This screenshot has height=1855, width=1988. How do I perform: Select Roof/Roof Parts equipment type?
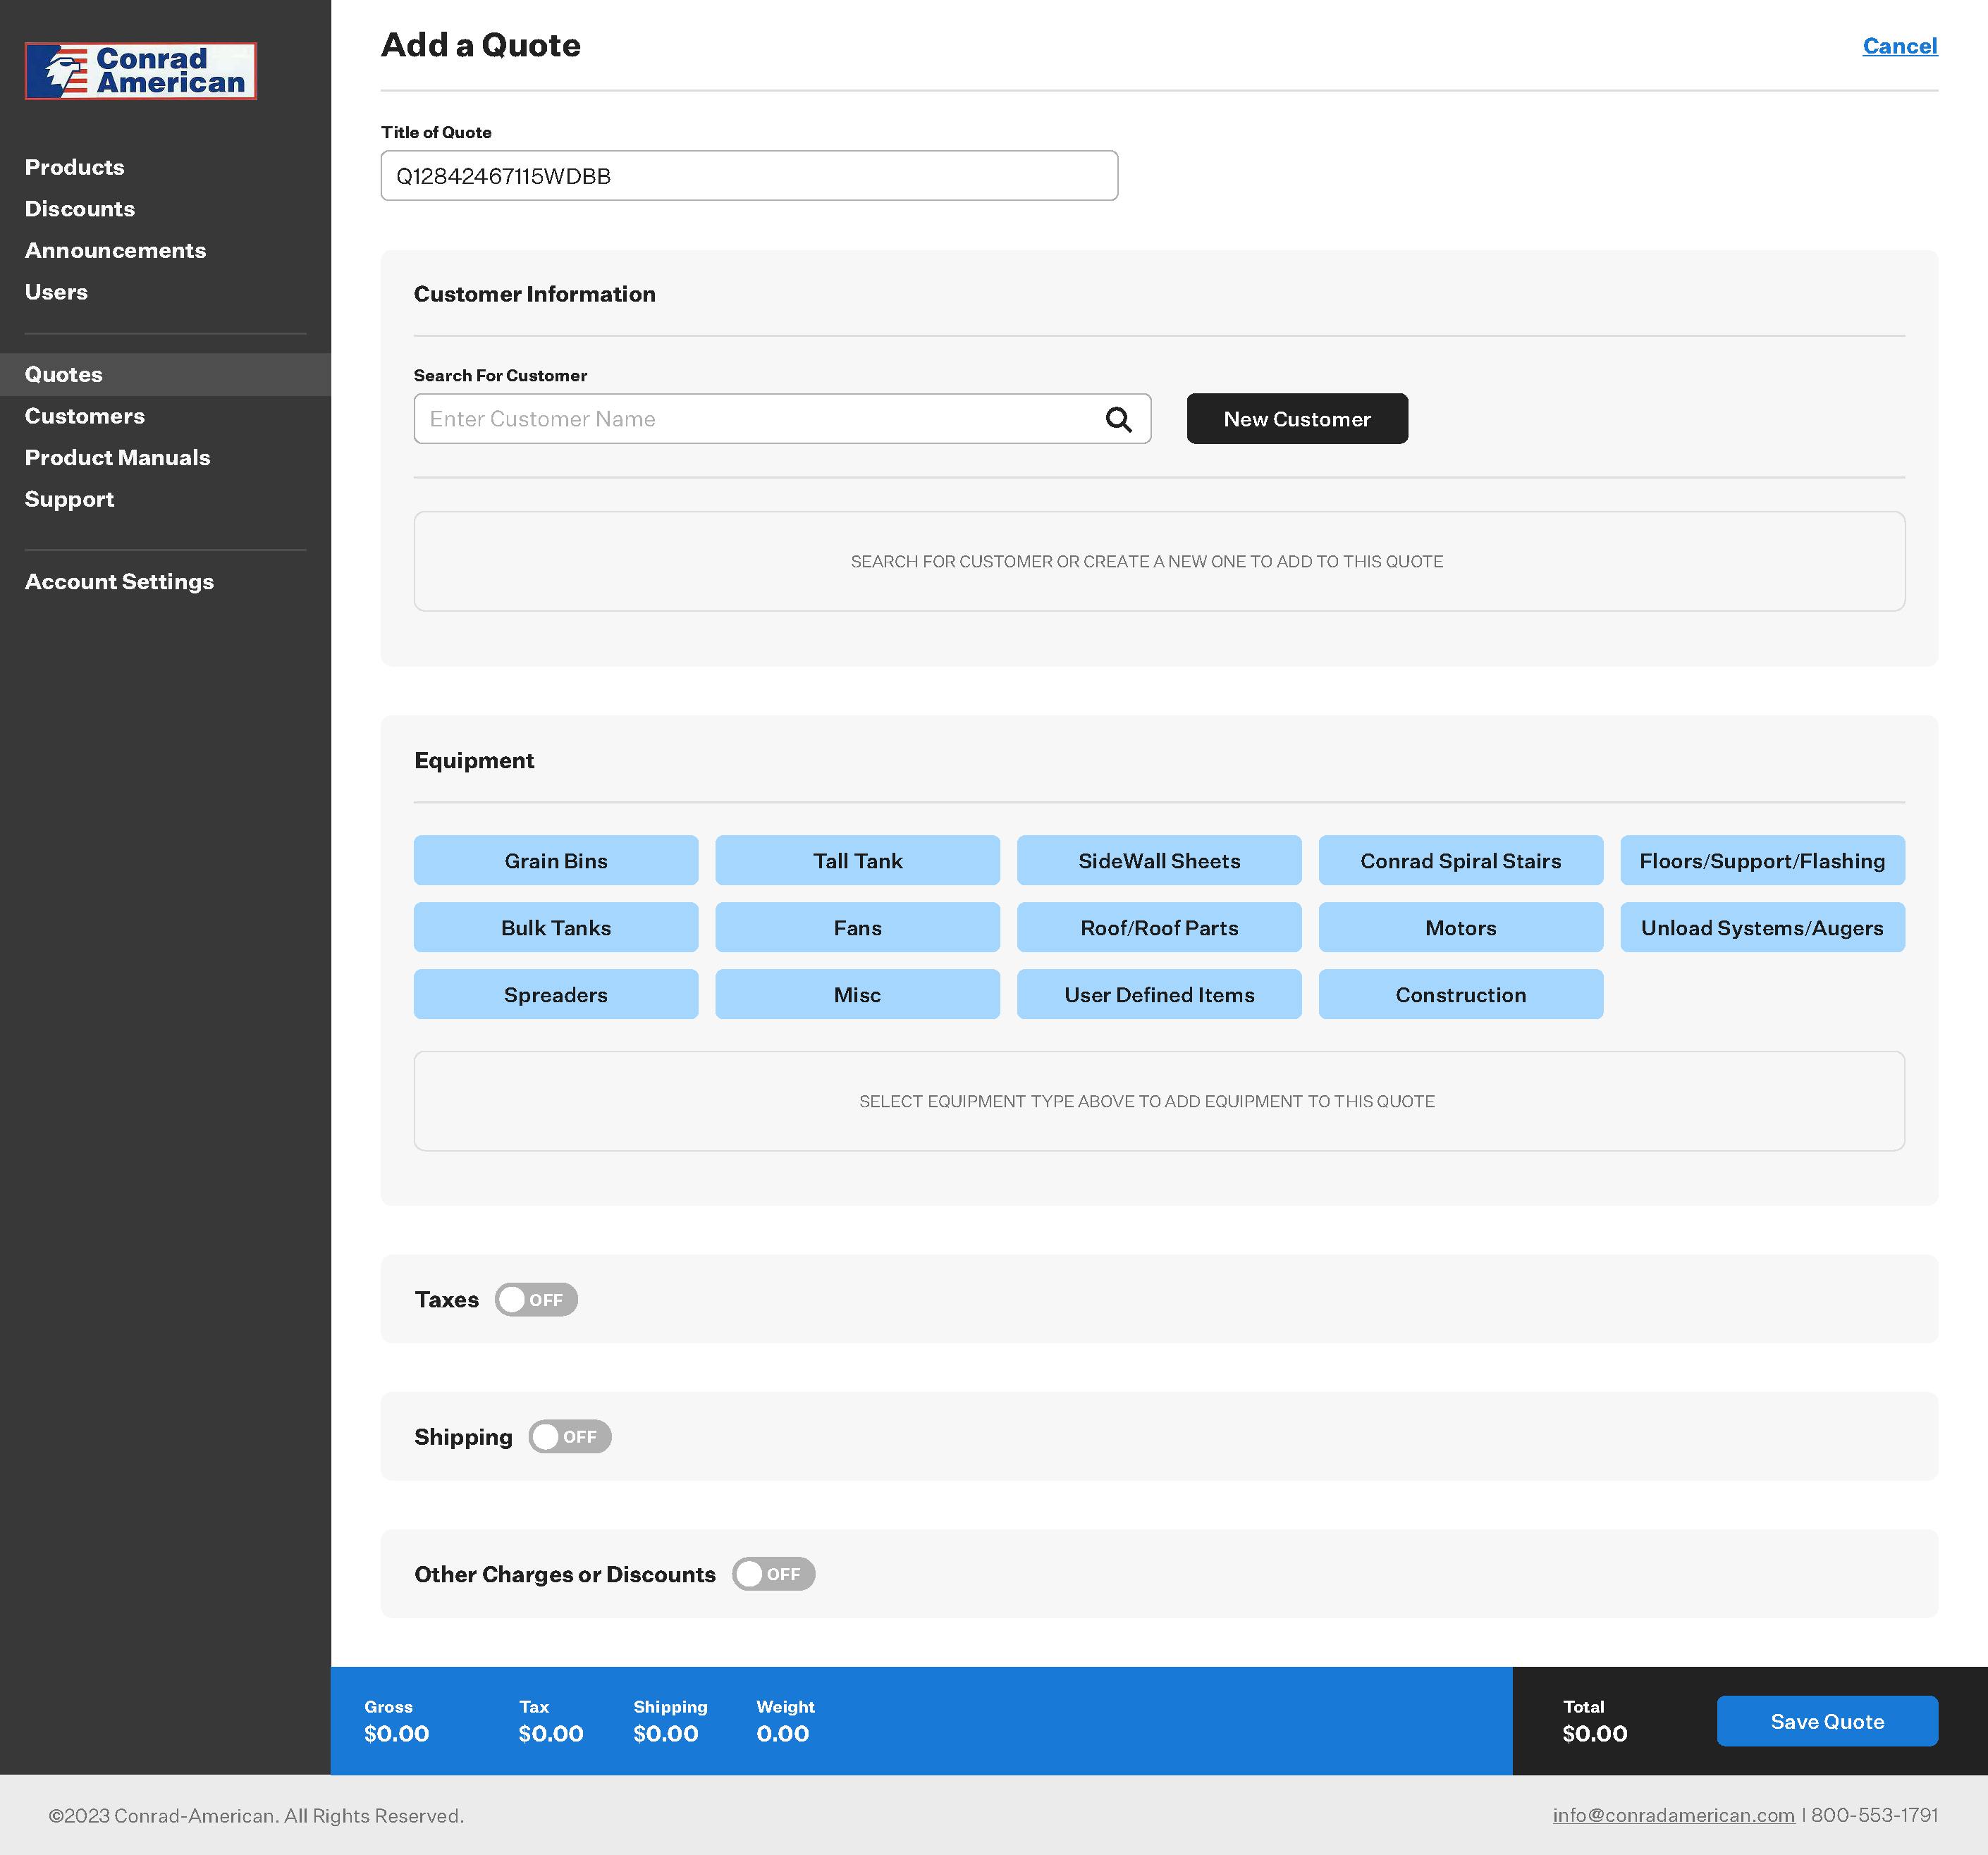1159,927
